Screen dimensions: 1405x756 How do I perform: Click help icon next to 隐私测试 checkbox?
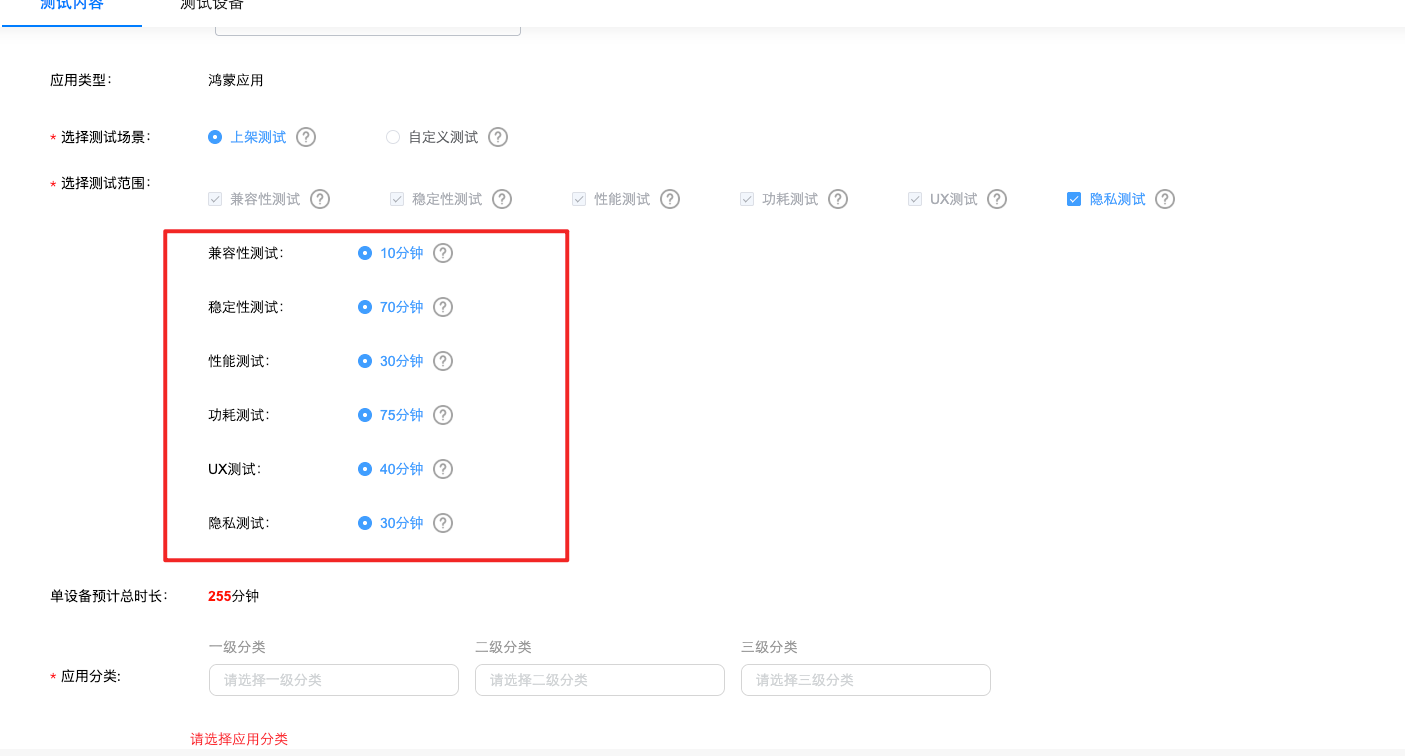[1165, 199]
